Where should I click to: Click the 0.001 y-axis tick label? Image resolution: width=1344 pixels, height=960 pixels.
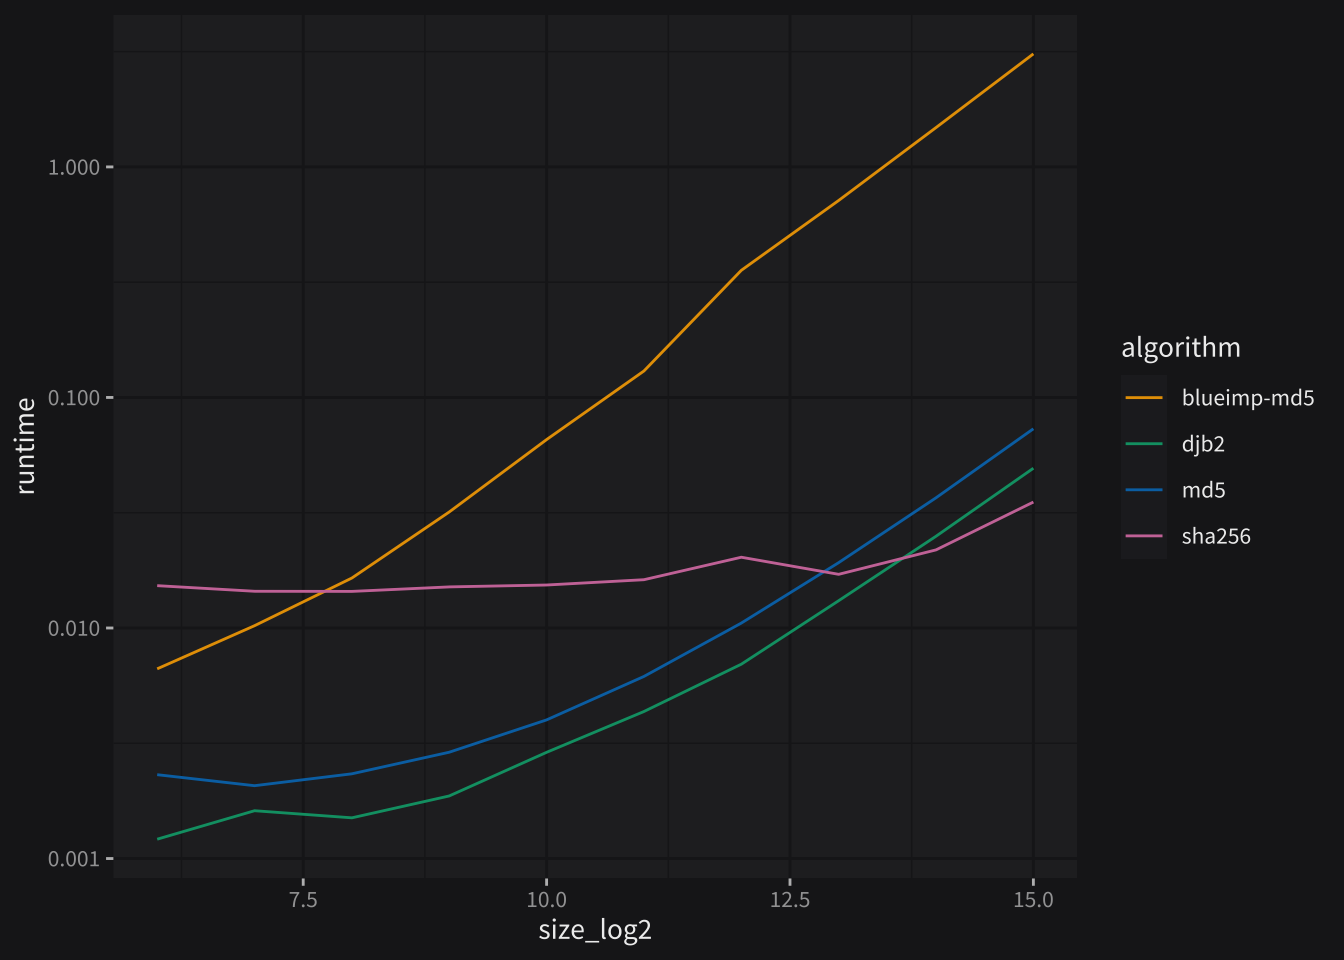point(74,859)
